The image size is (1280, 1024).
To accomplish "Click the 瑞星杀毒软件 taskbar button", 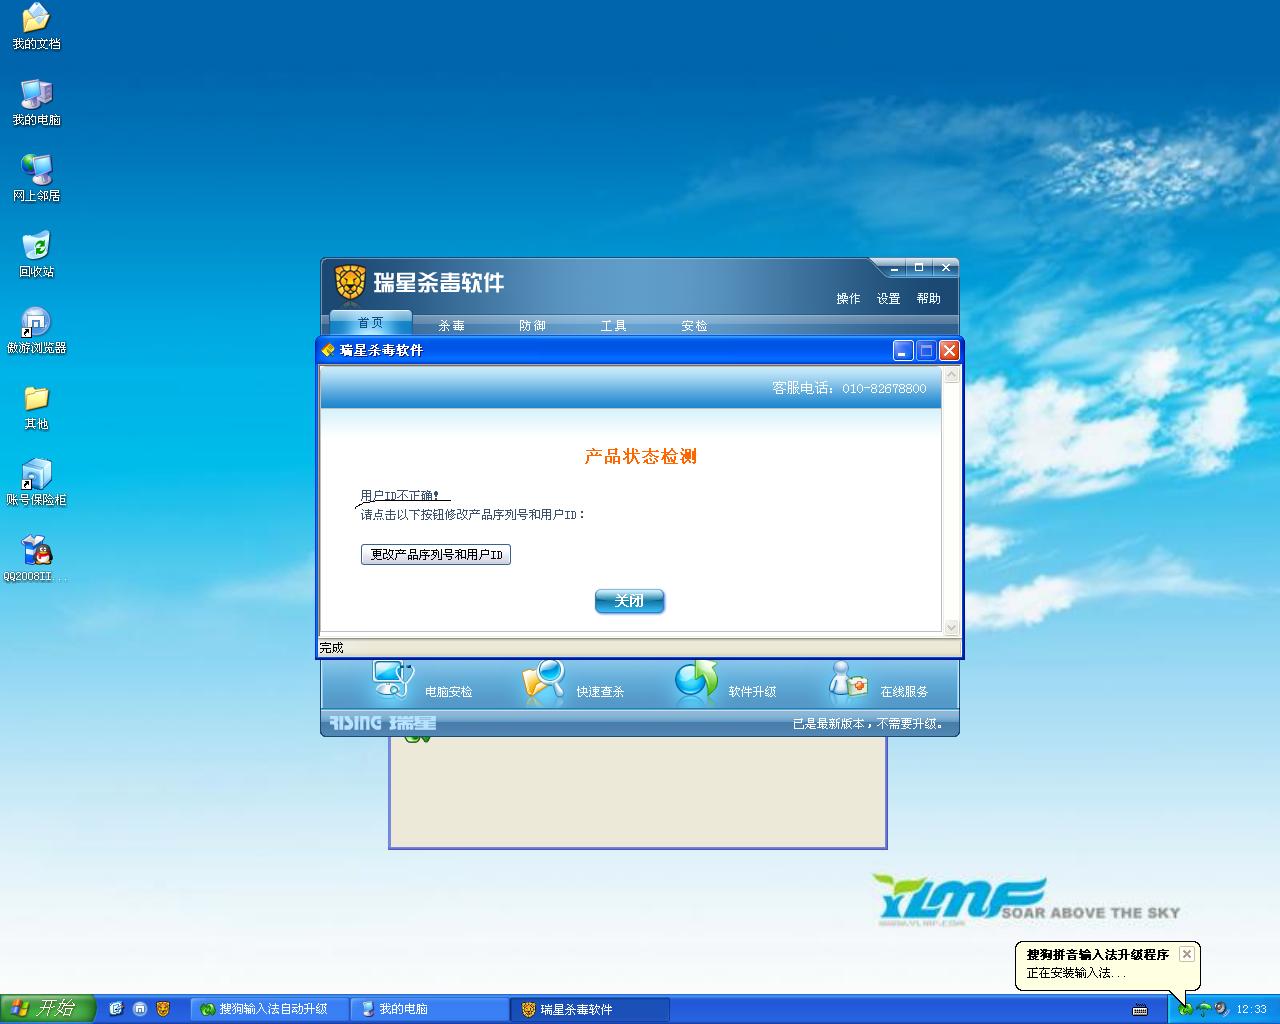I will [590, 1009].
